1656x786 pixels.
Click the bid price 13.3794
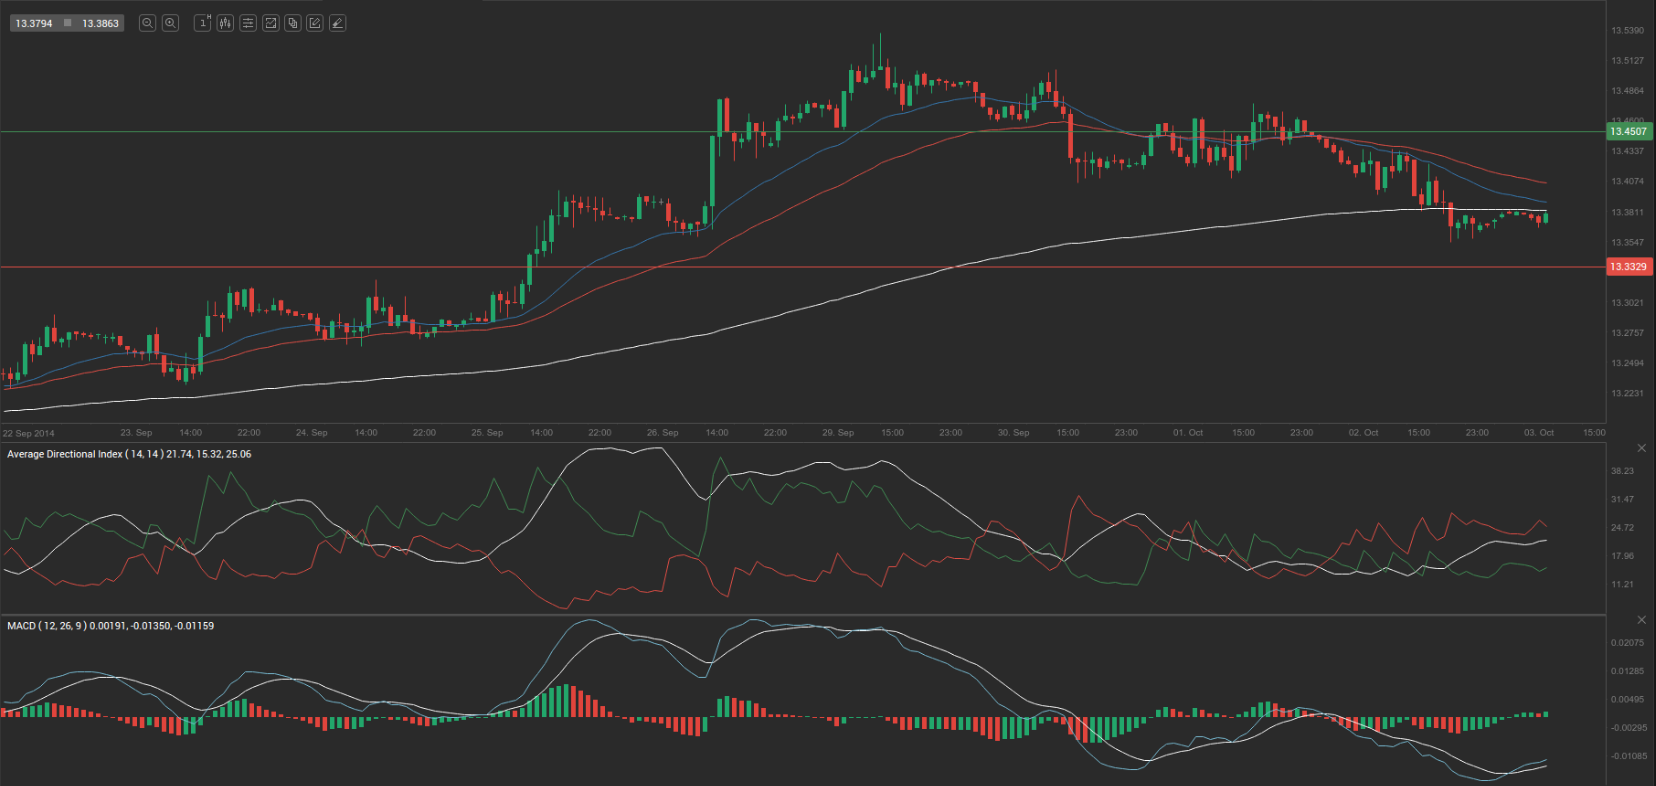coord(34,23)
